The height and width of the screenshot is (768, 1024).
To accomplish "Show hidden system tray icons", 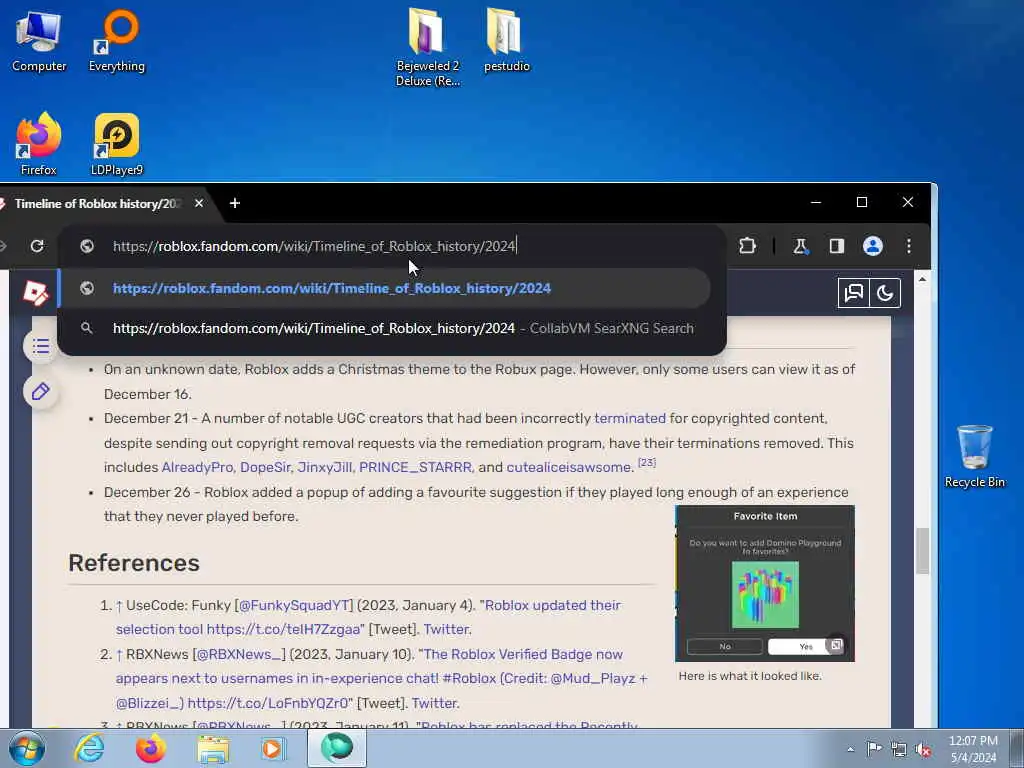I will pos(850,749).
